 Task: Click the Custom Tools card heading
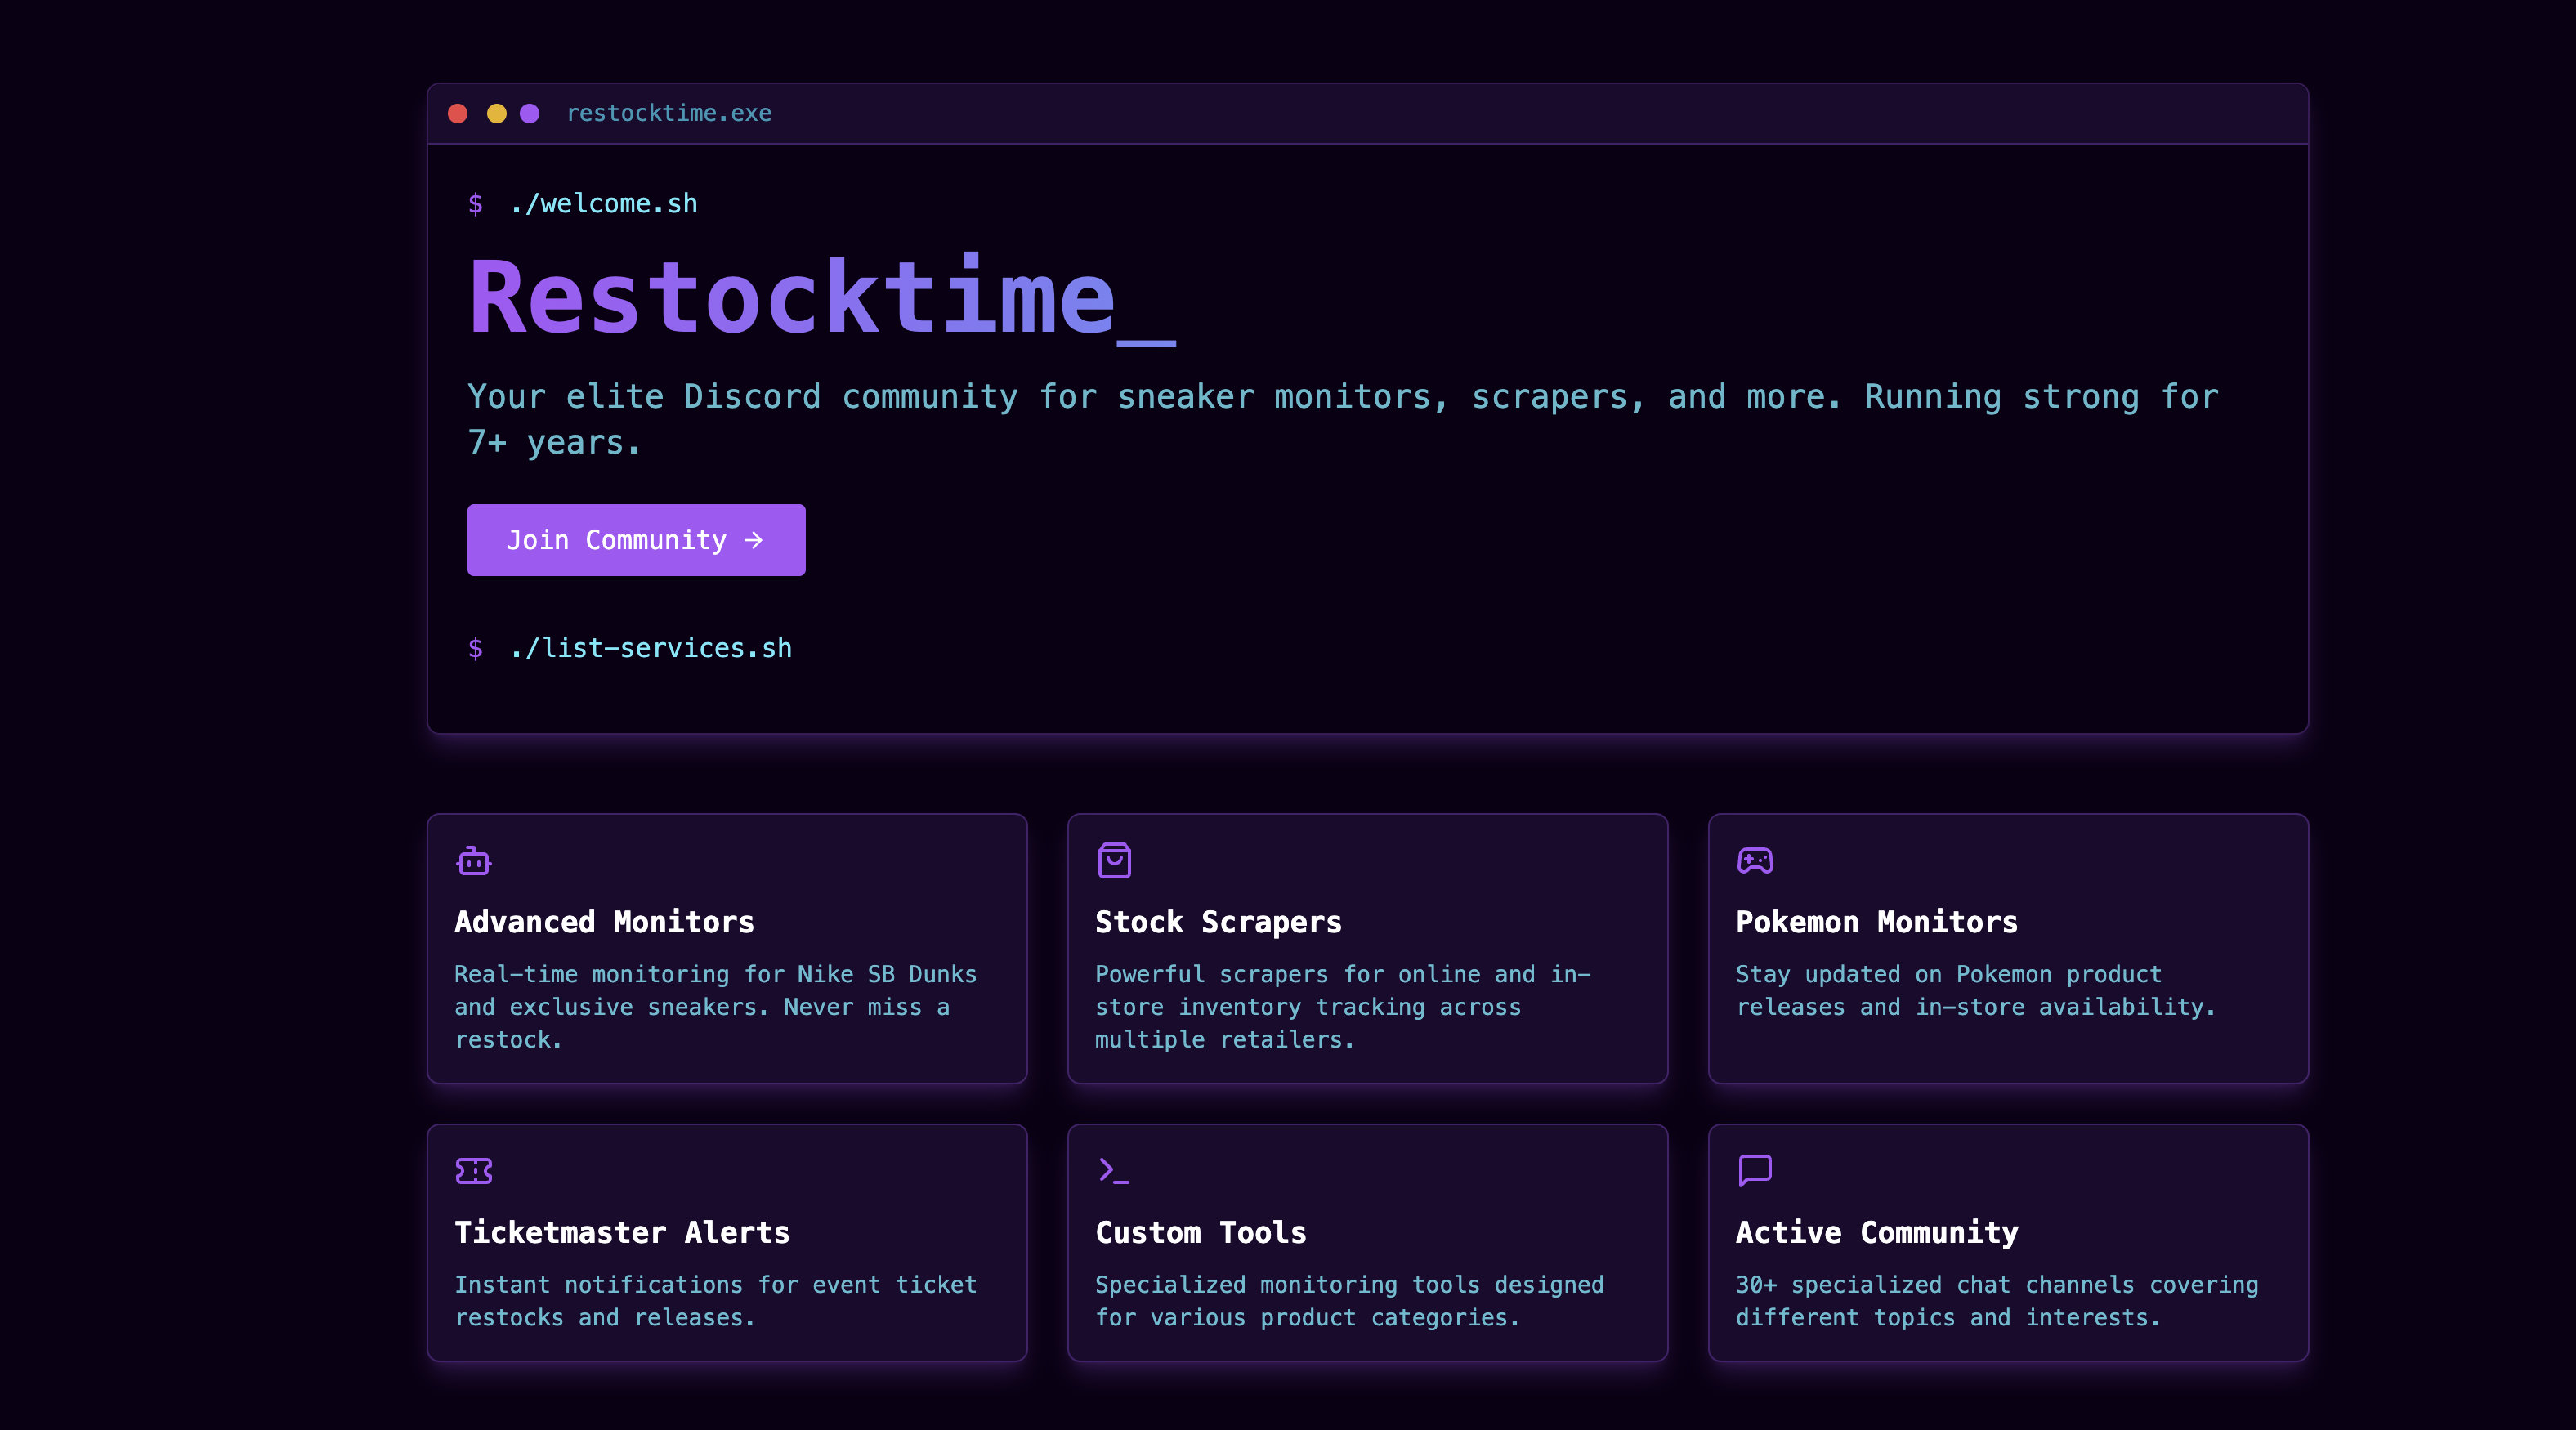click(1200, 1232)
